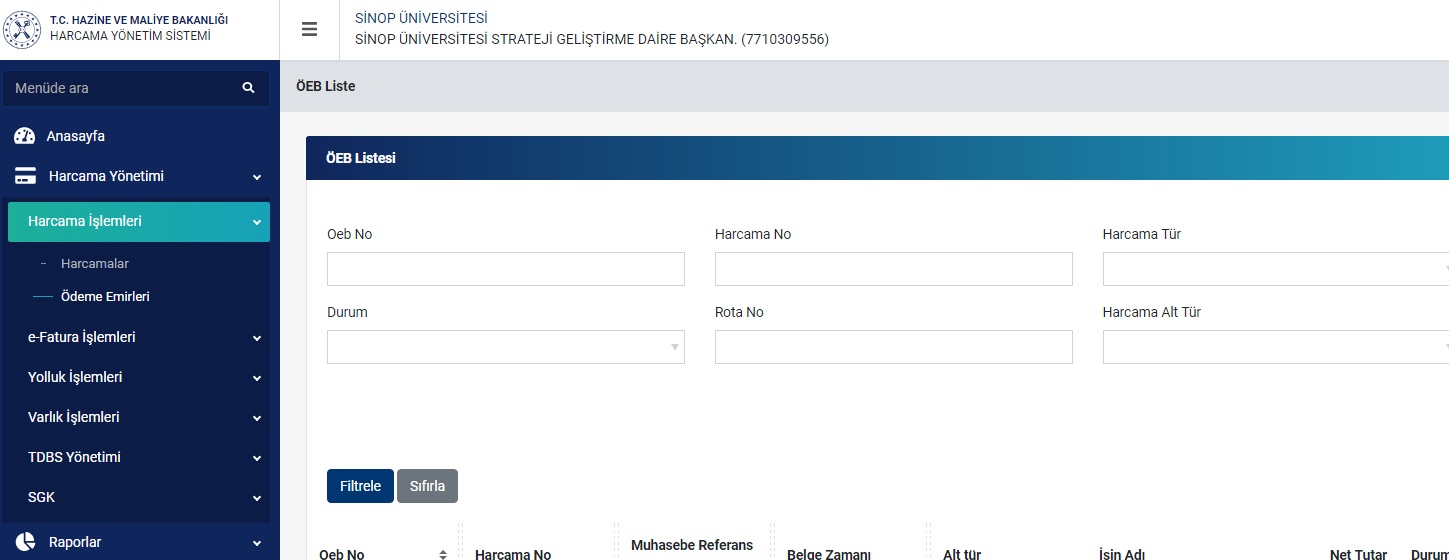Click the Net Tutar column header
Viewport: 1449px width, 560px height.
(x=1358, y=554)
